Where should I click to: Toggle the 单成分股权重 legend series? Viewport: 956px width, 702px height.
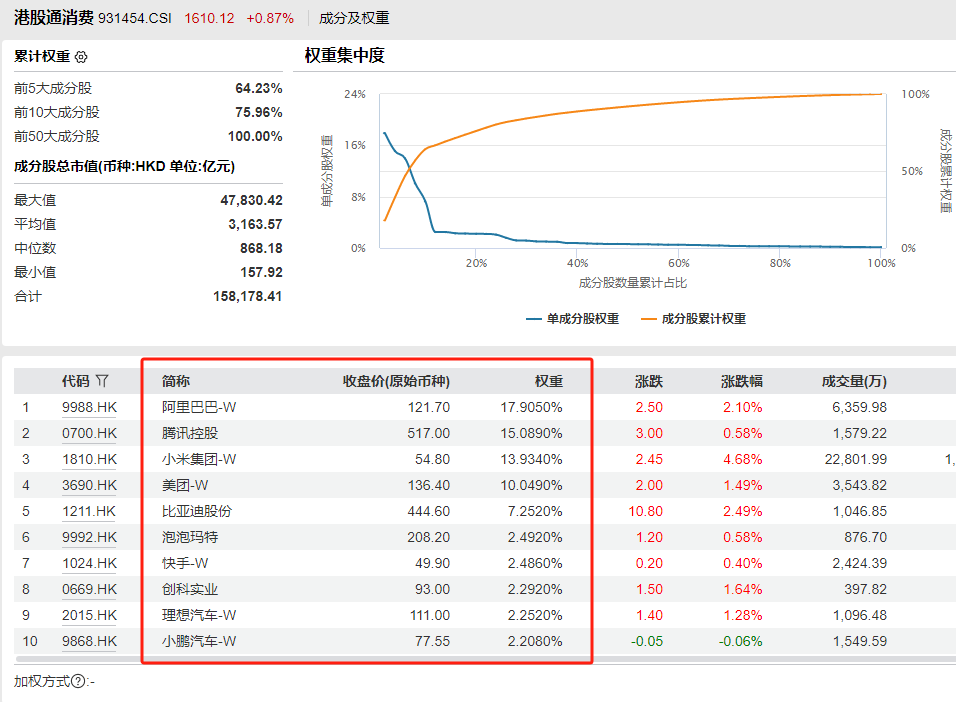[x=573, y=318]
